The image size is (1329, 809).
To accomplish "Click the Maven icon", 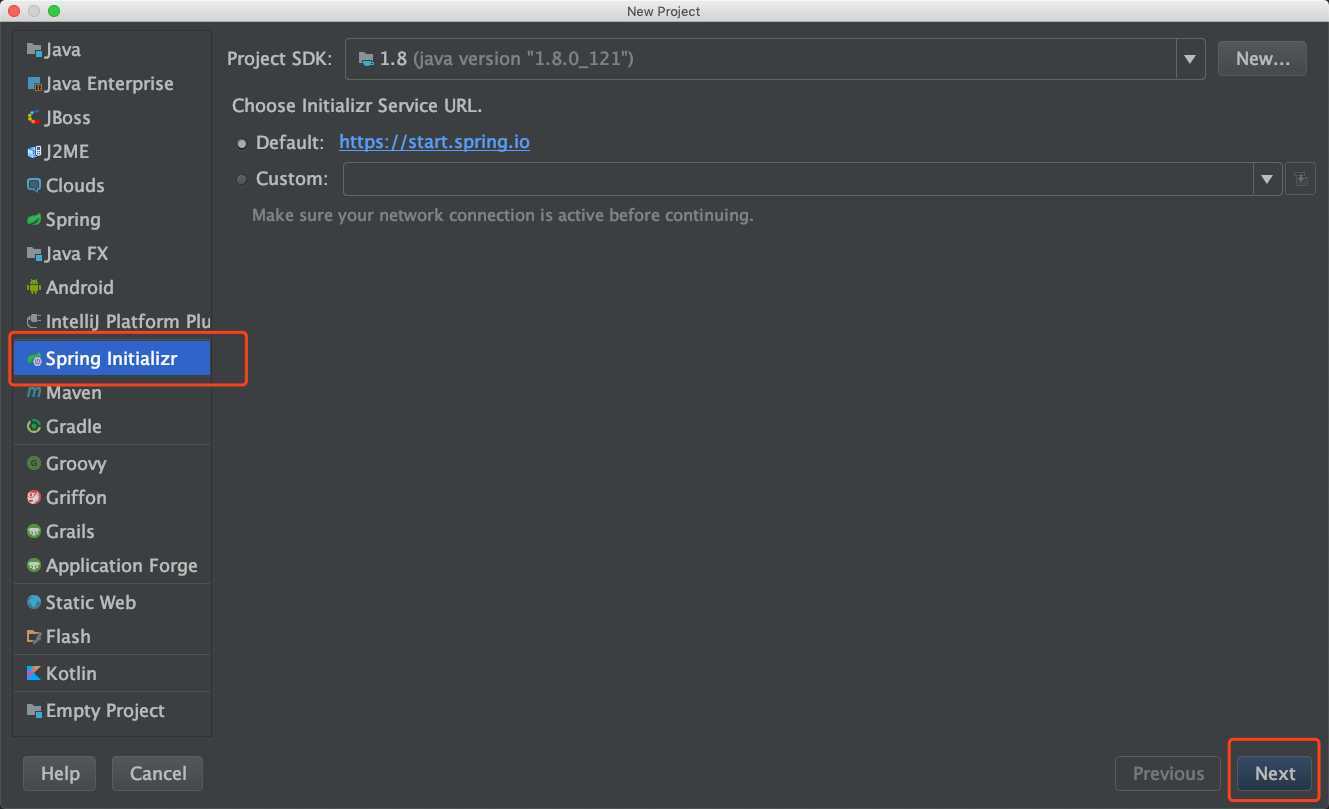I will (x=35, y=393).
